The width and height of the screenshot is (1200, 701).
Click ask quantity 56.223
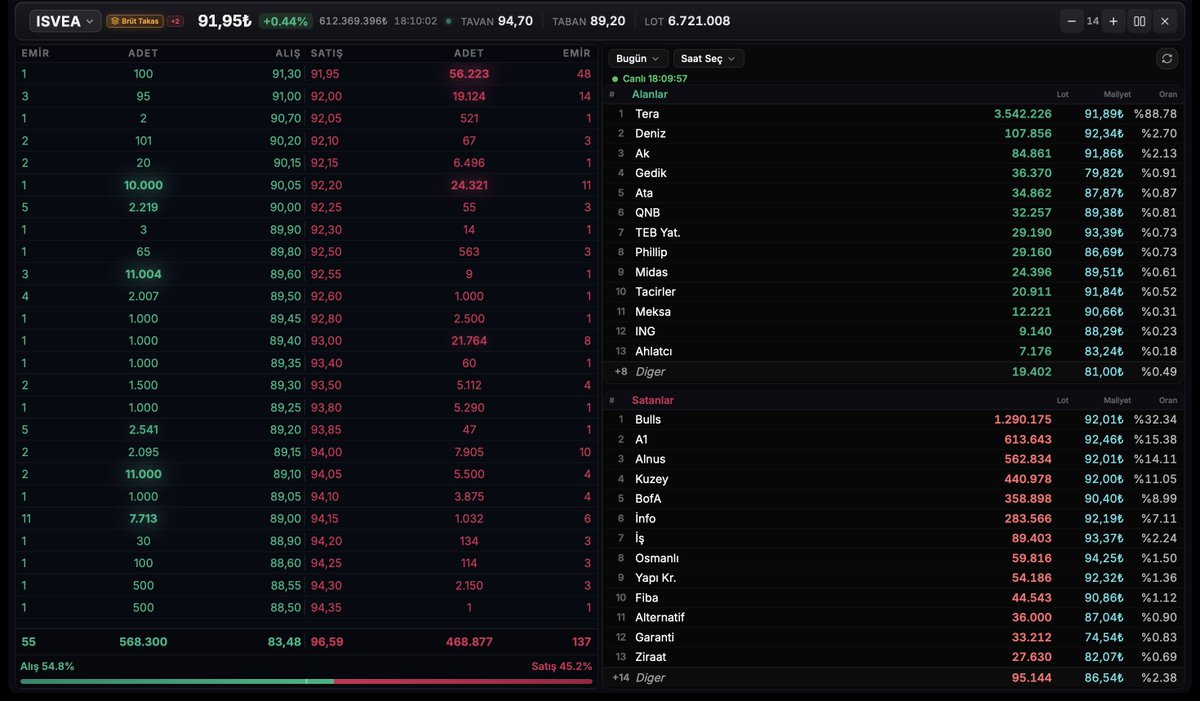(469, 74)
